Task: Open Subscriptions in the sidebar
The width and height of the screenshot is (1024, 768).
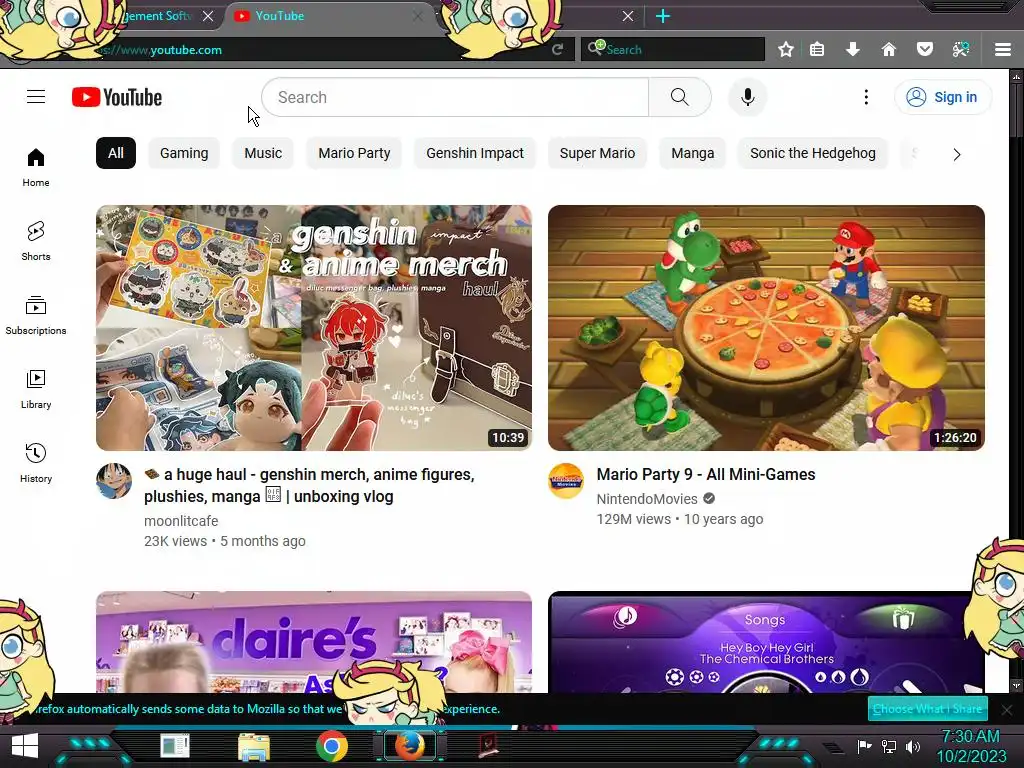Action: pyautogui.click(x=36, y=315)
